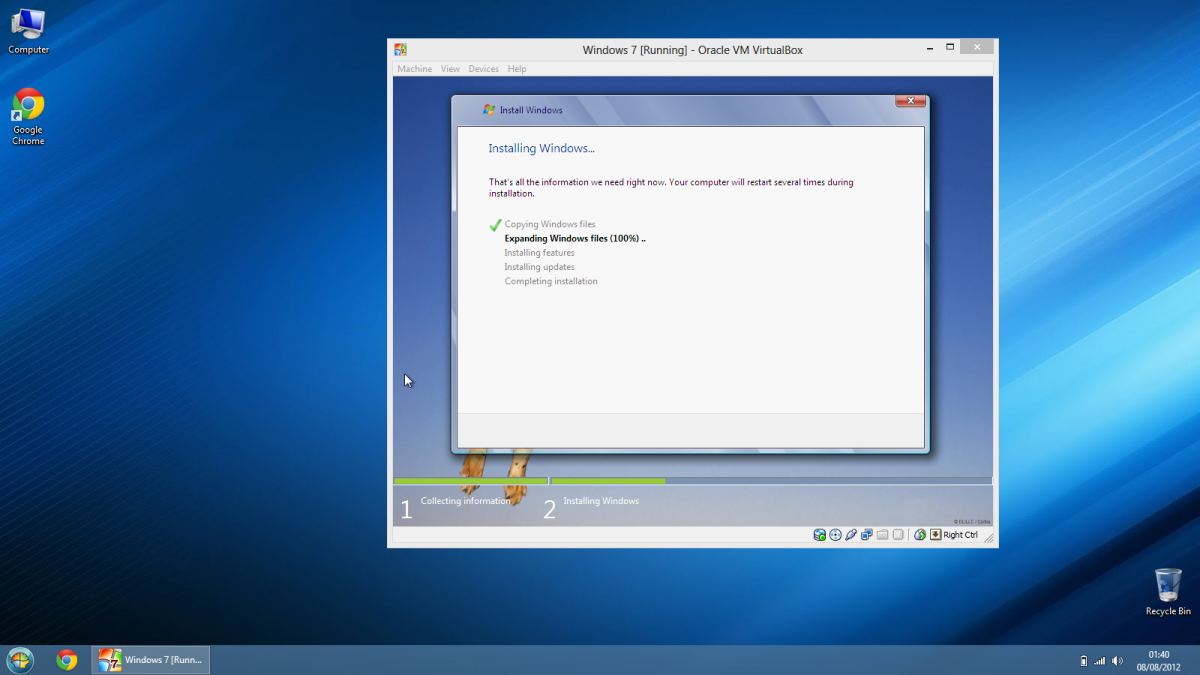
Task: Click the optical CD/DVD drive status icon
Action: pyautogui.click(x=835, y=535)
